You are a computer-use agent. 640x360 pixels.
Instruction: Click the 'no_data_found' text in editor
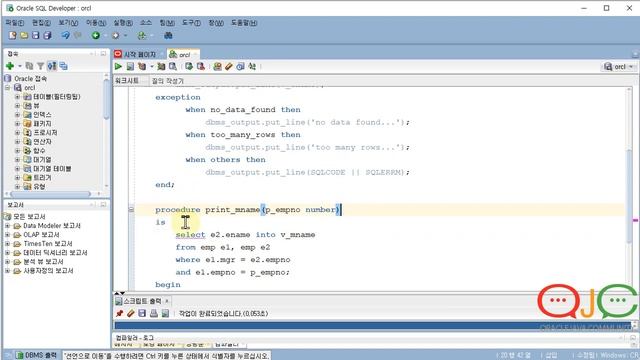(243, 110)
